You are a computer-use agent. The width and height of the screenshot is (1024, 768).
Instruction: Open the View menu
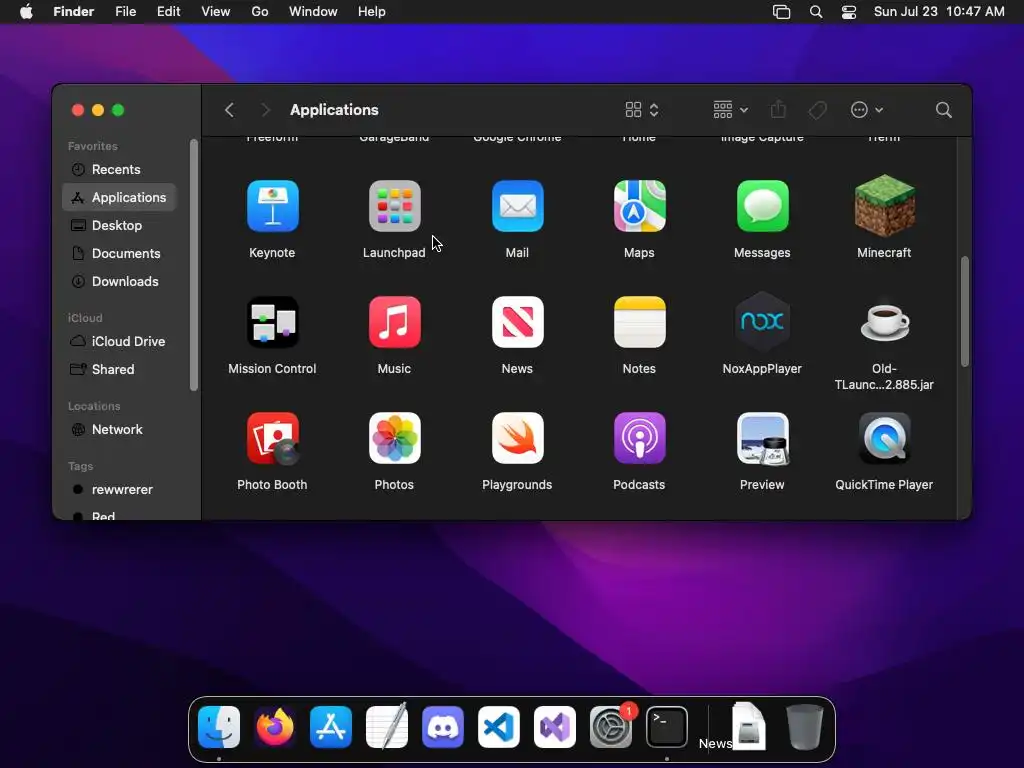(216, 12)
